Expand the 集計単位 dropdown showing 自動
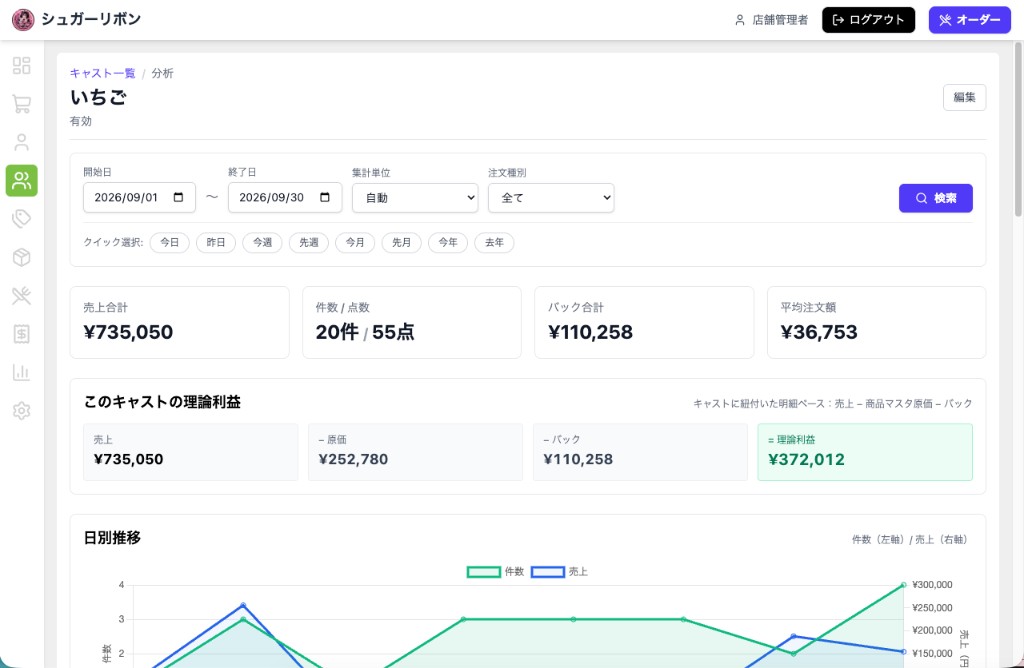Image resolution: width=1024 pixels, height=668 pixels. (x=415, y=198)
